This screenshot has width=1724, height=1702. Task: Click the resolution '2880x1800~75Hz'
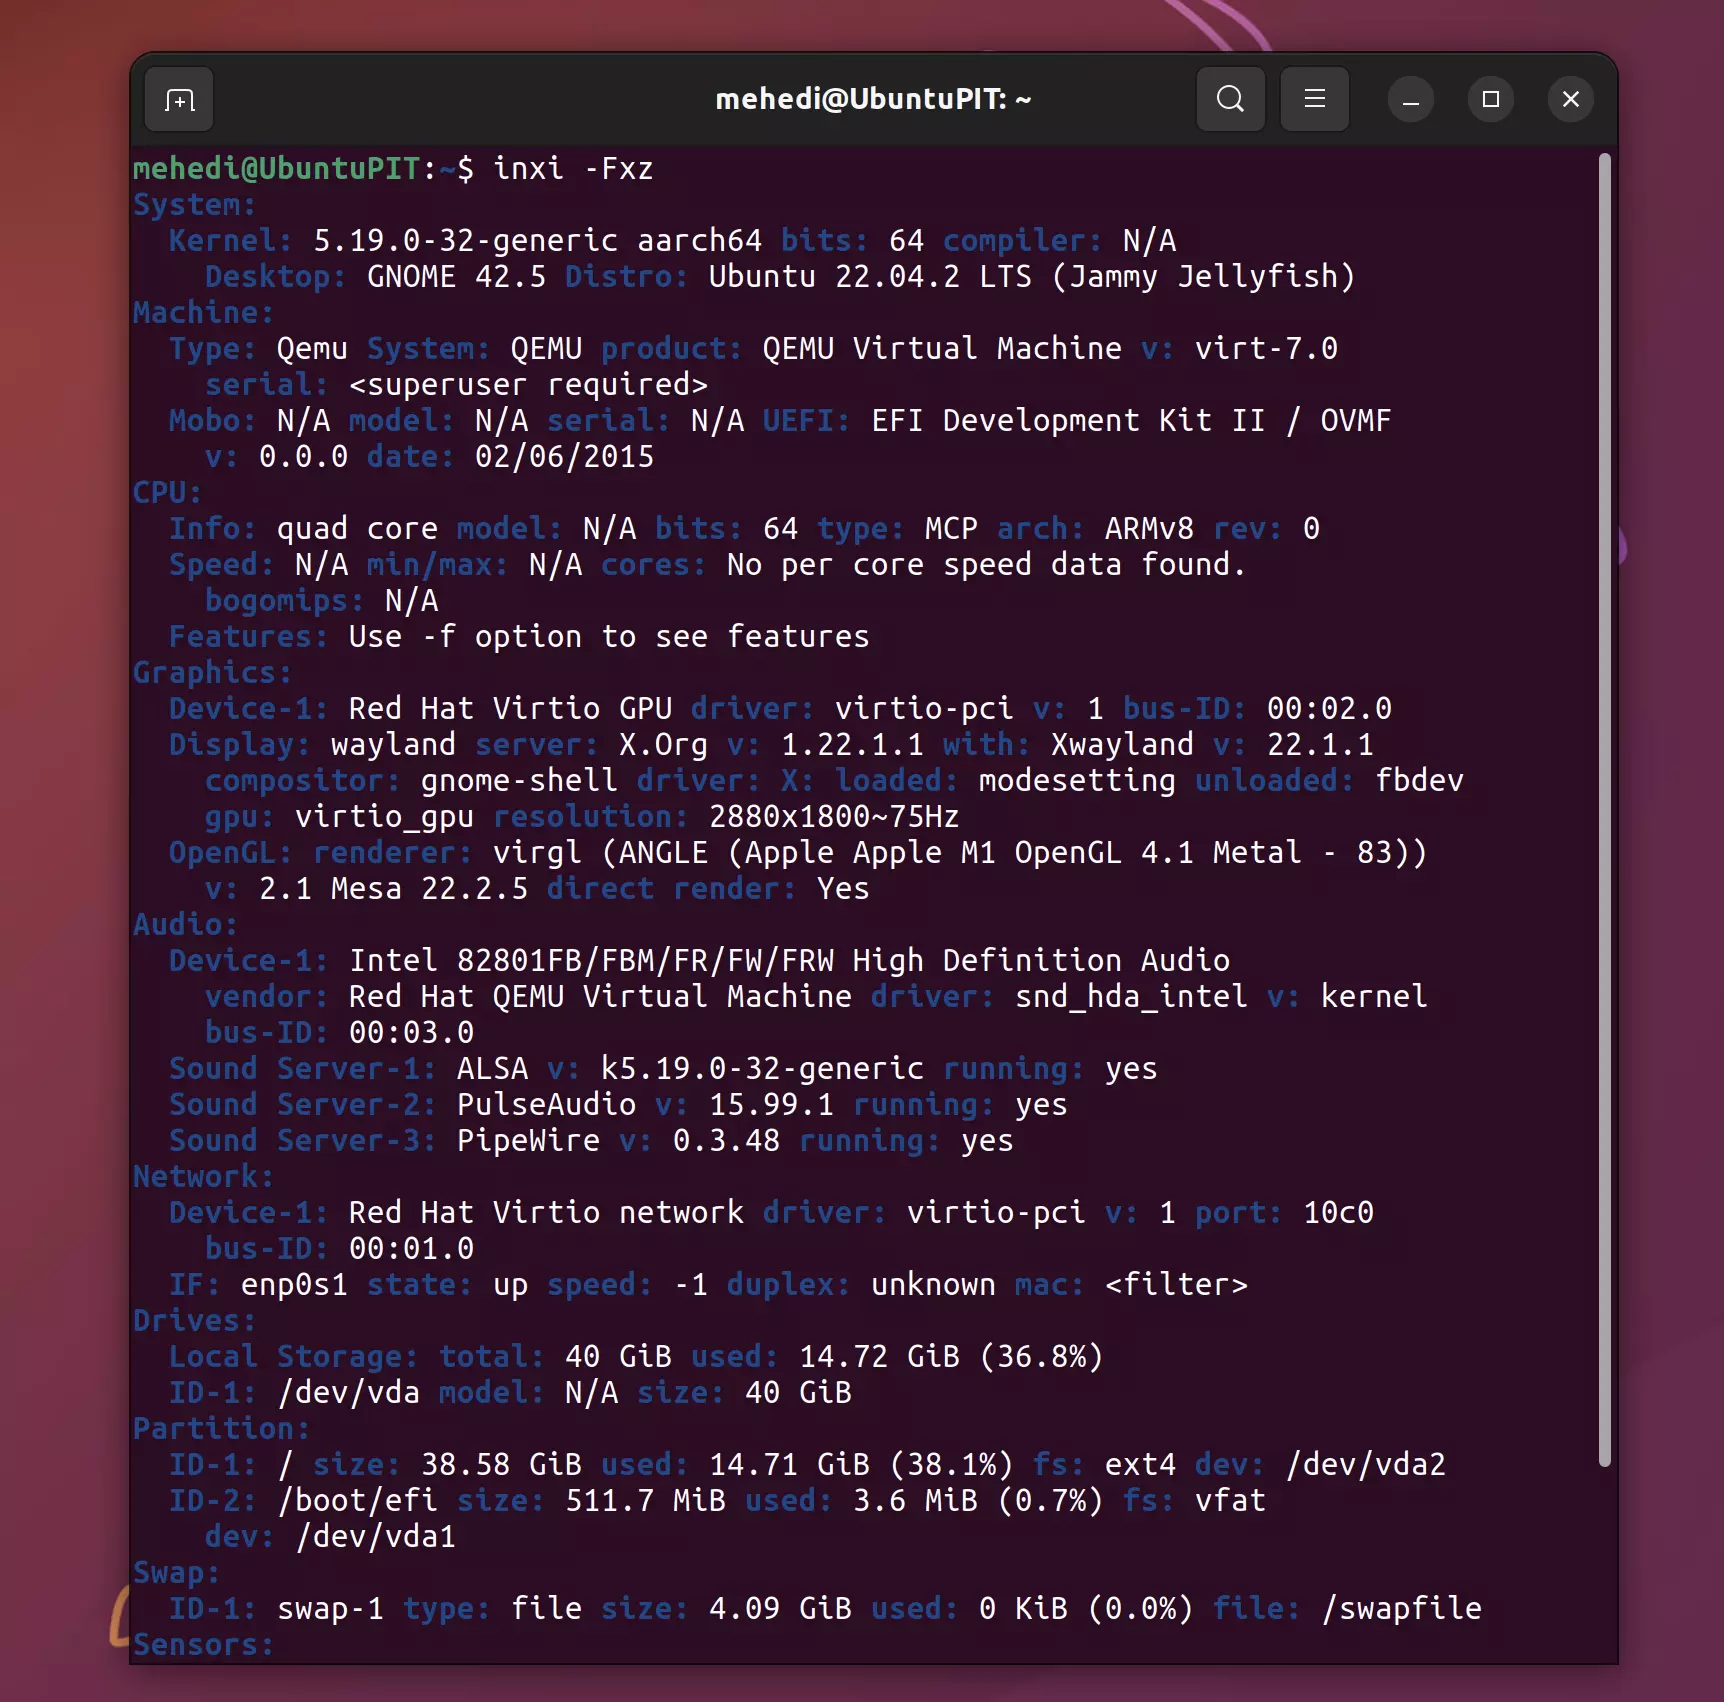(834, 816)
